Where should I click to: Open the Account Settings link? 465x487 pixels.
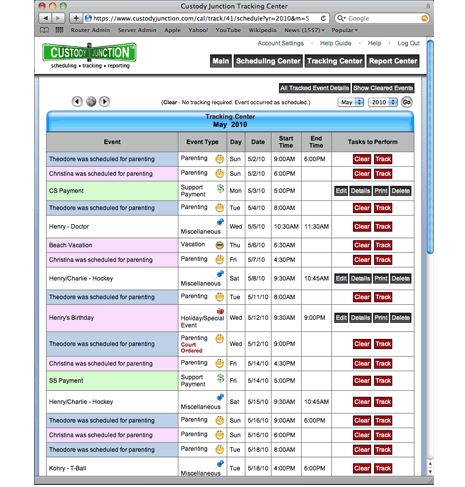[x=281, y=43]
